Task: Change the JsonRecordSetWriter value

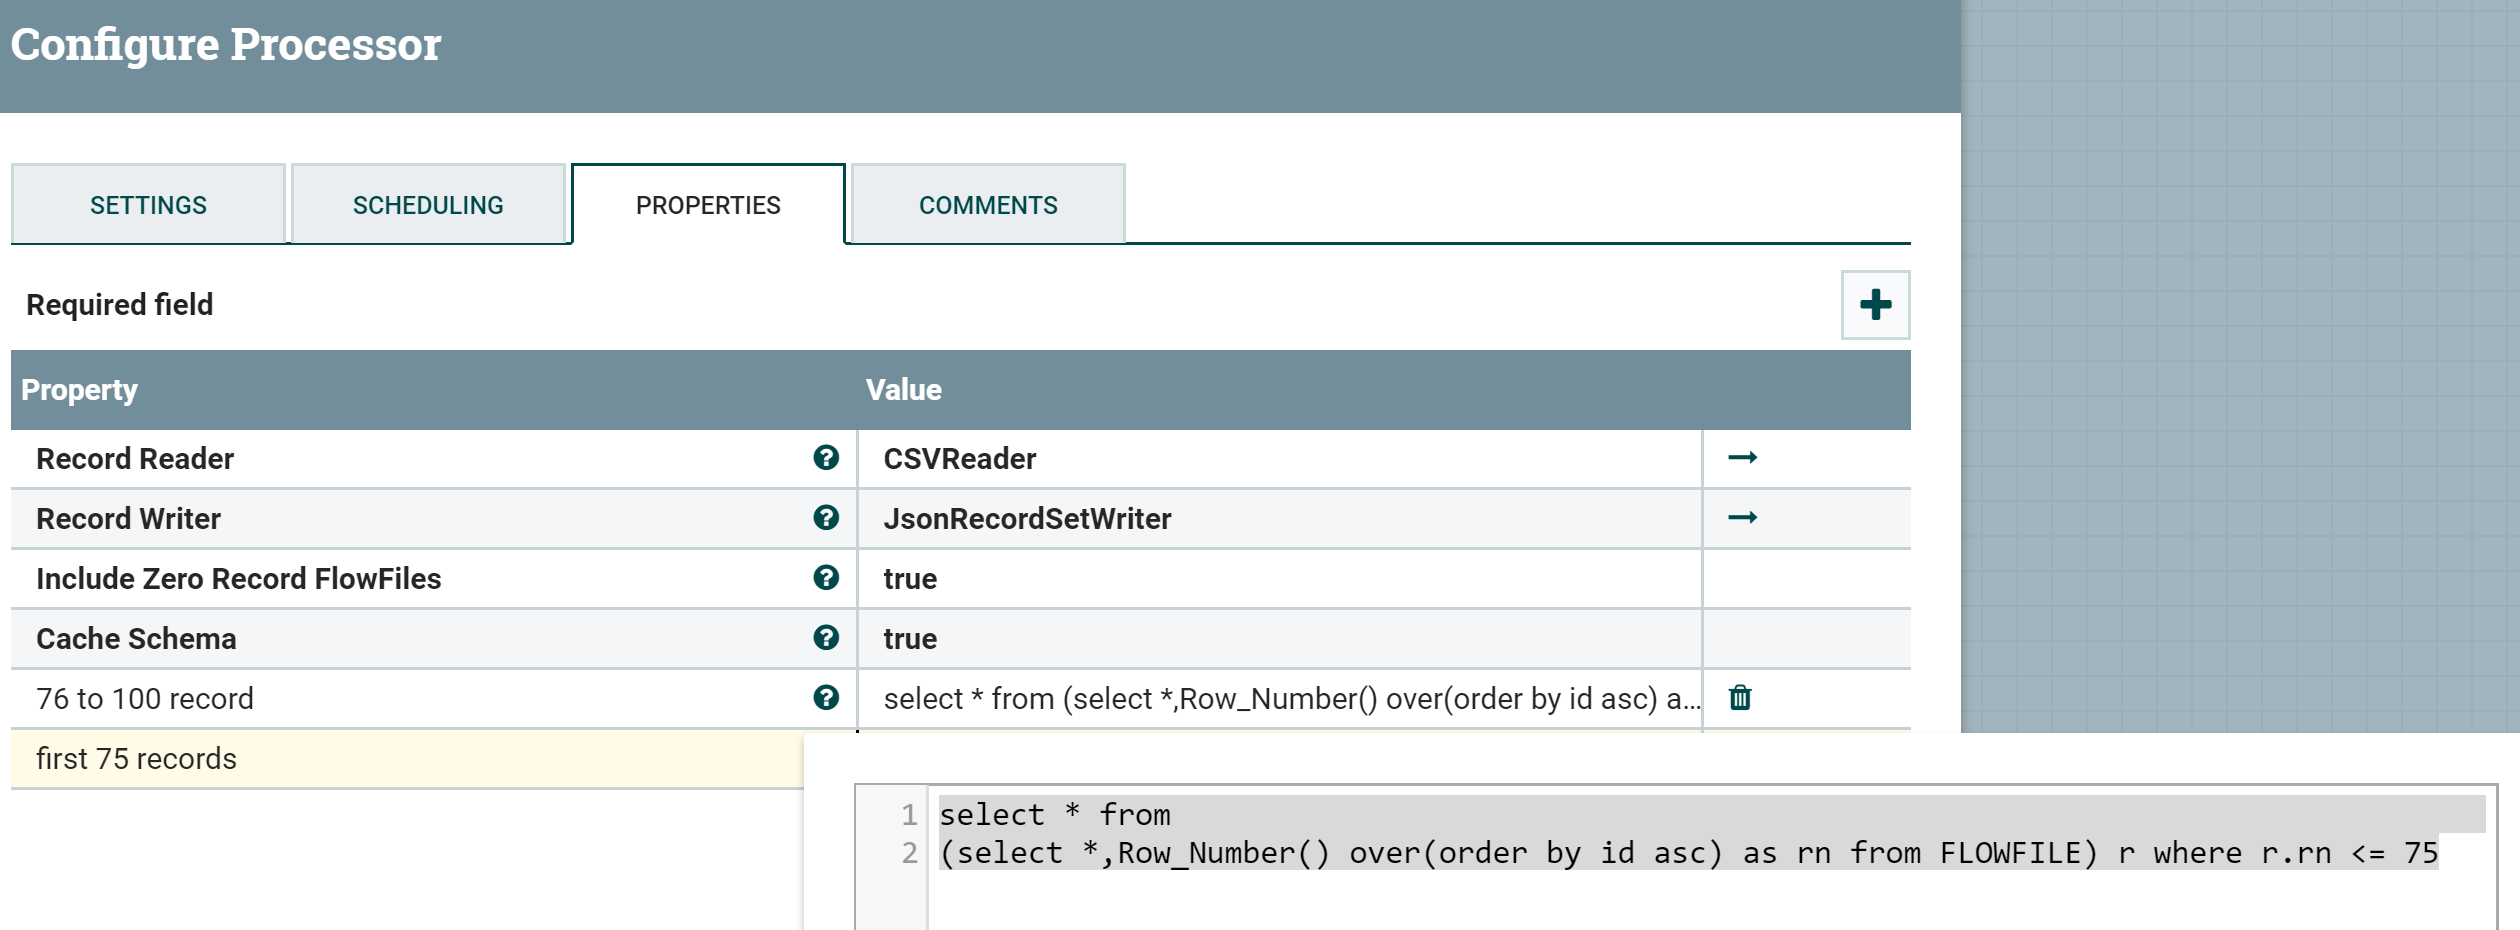Action: pyautogui.click(x=1278, y=519)
